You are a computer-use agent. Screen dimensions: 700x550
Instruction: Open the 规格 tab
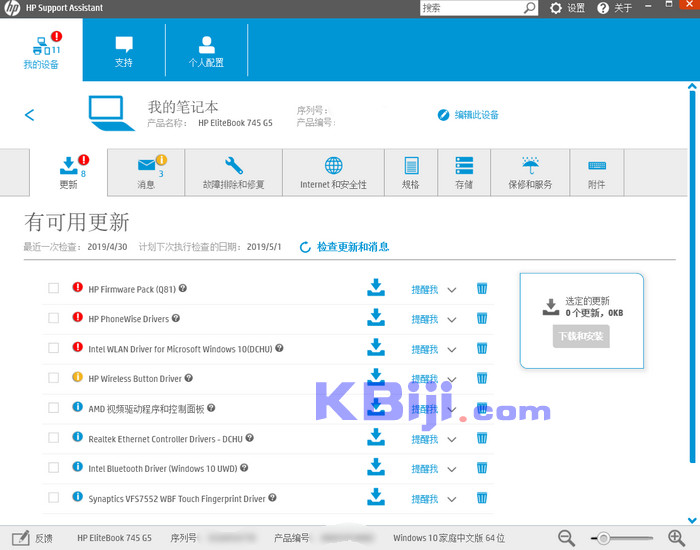411,172
